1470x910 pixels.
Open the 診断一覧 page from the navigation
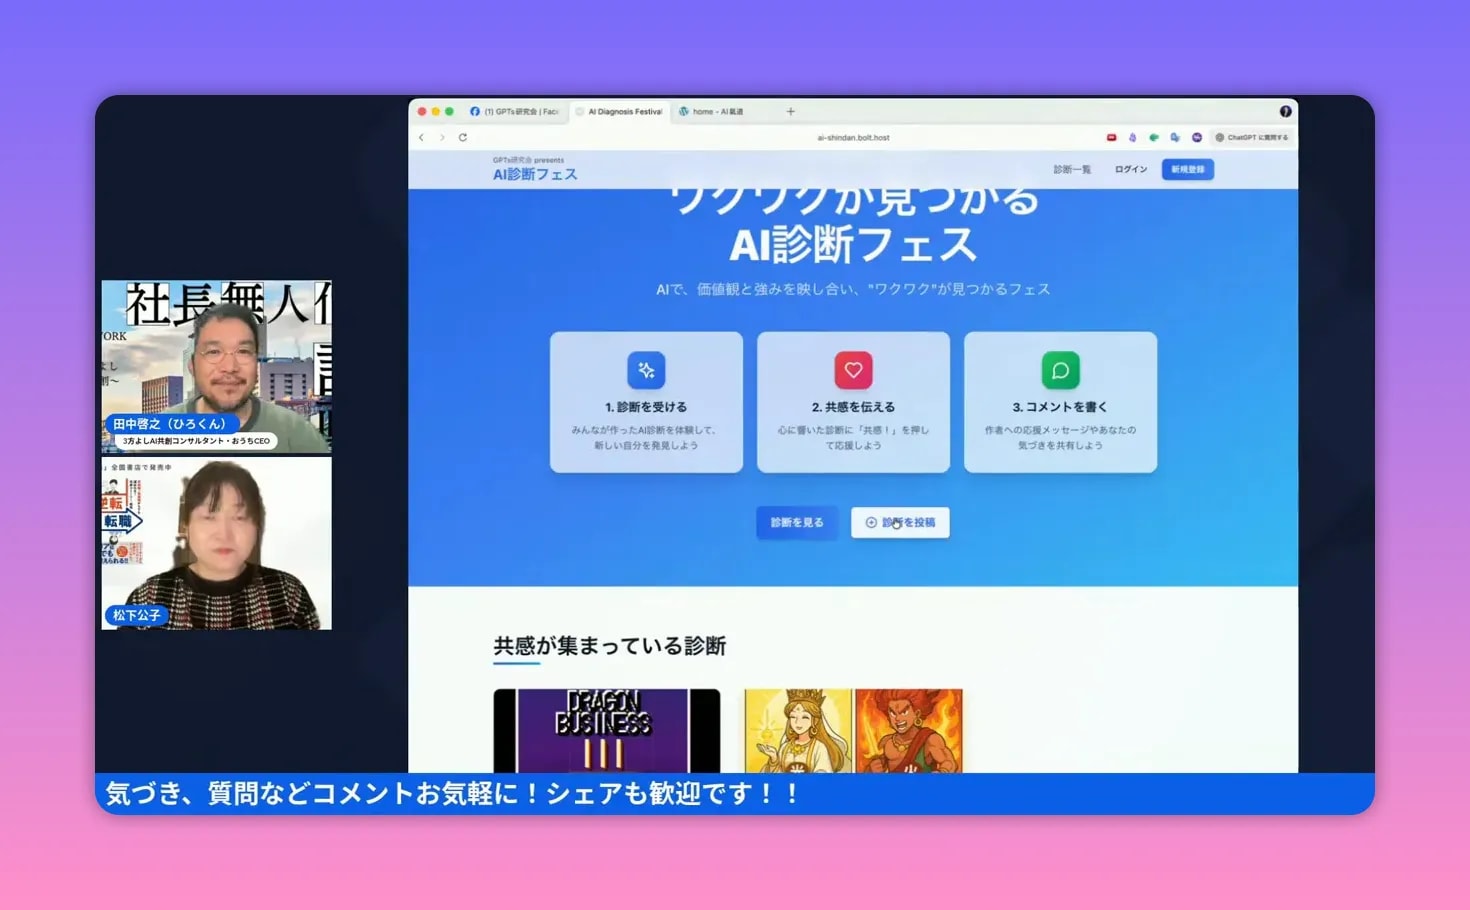click(x=1072, y=169)
